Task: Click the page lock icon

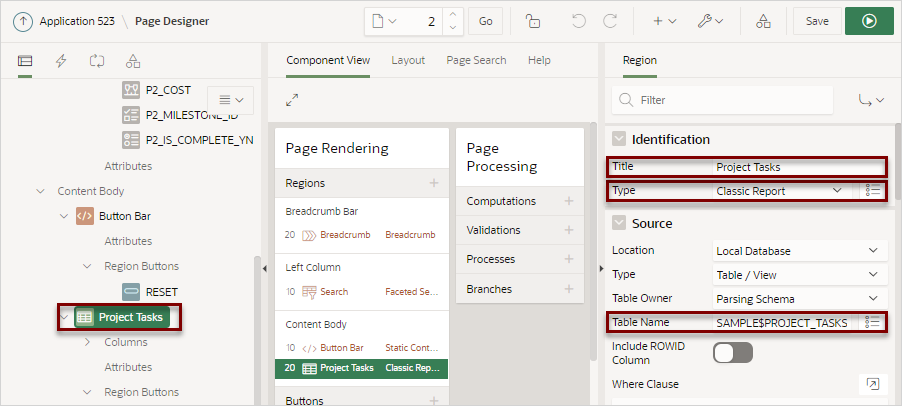Action: (x=533, y=21)
